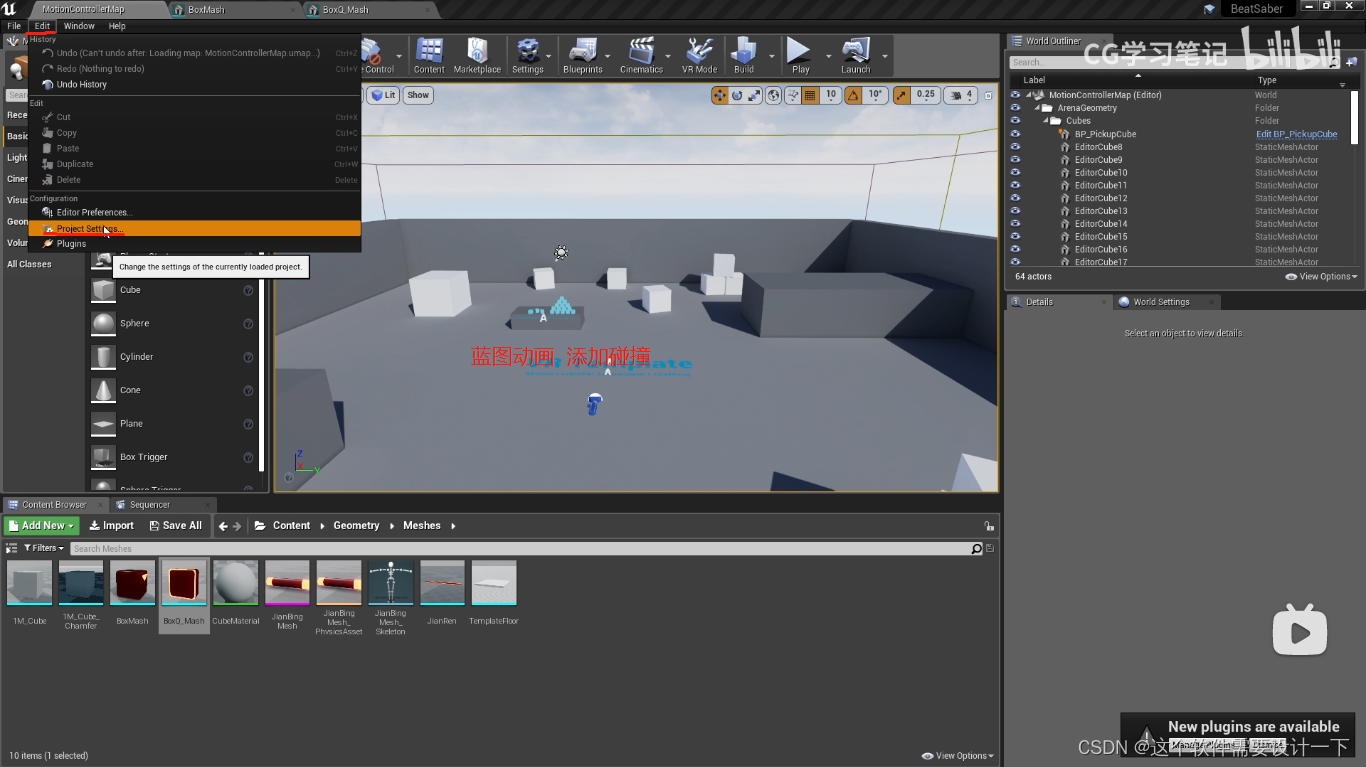
Task: Click the Cube icon in Place Actors list
Action: pos(103,290)
